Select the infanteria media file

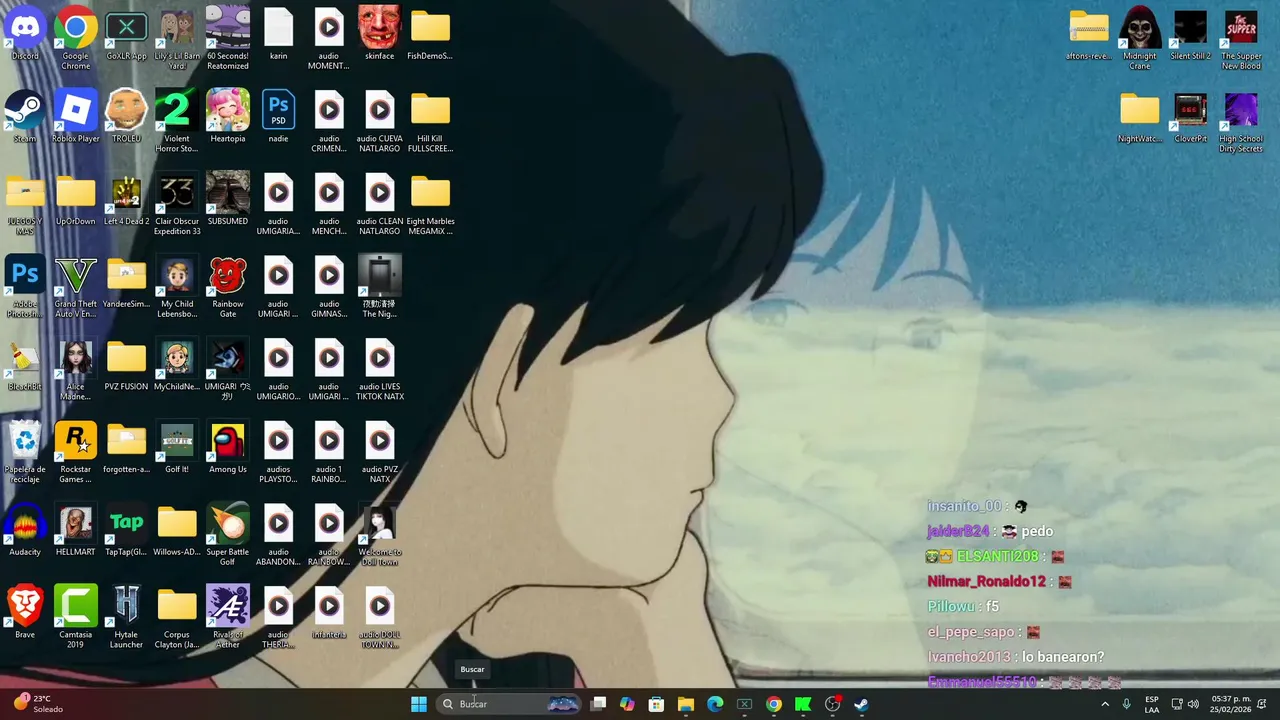pos(329,612)
